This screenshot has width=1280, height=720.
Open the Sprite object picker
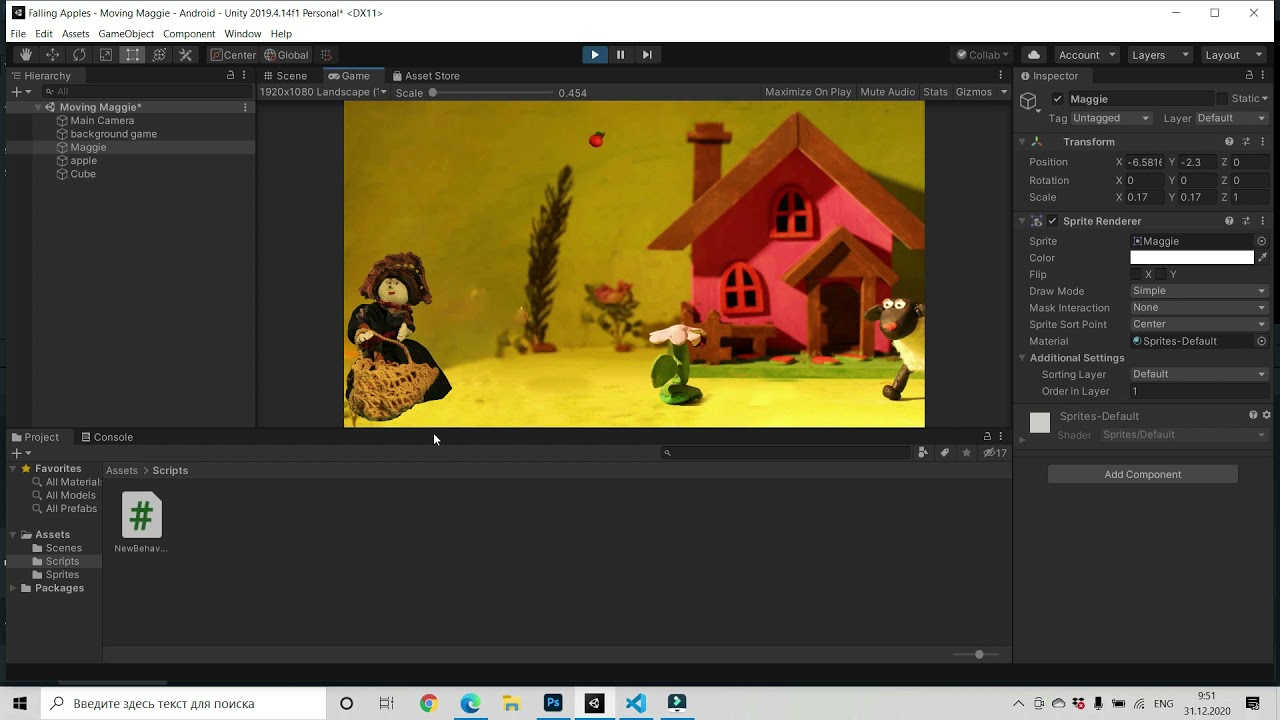tap(1262, 241)
